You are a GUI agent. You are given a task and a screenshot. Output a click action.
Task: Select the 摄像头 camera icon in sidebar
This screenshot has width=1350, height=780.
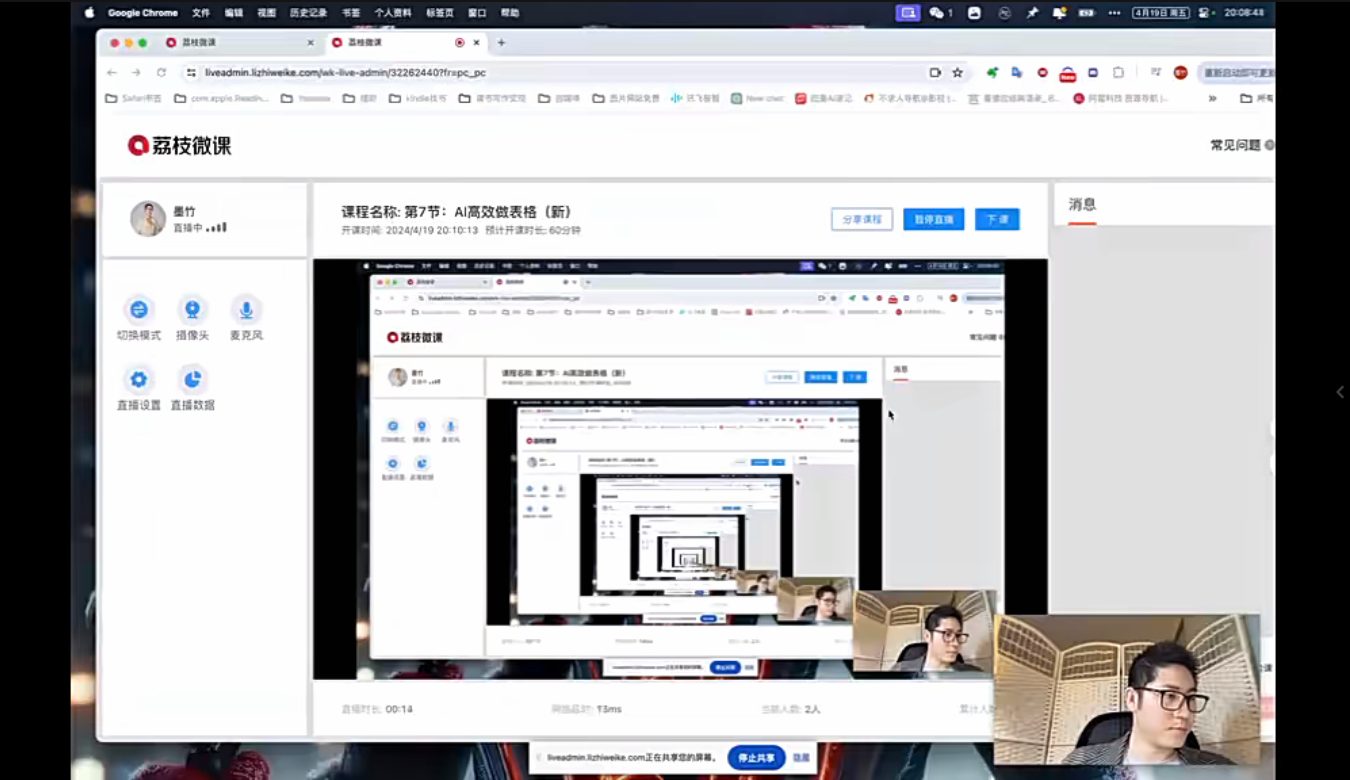click(x=192, y=309)
